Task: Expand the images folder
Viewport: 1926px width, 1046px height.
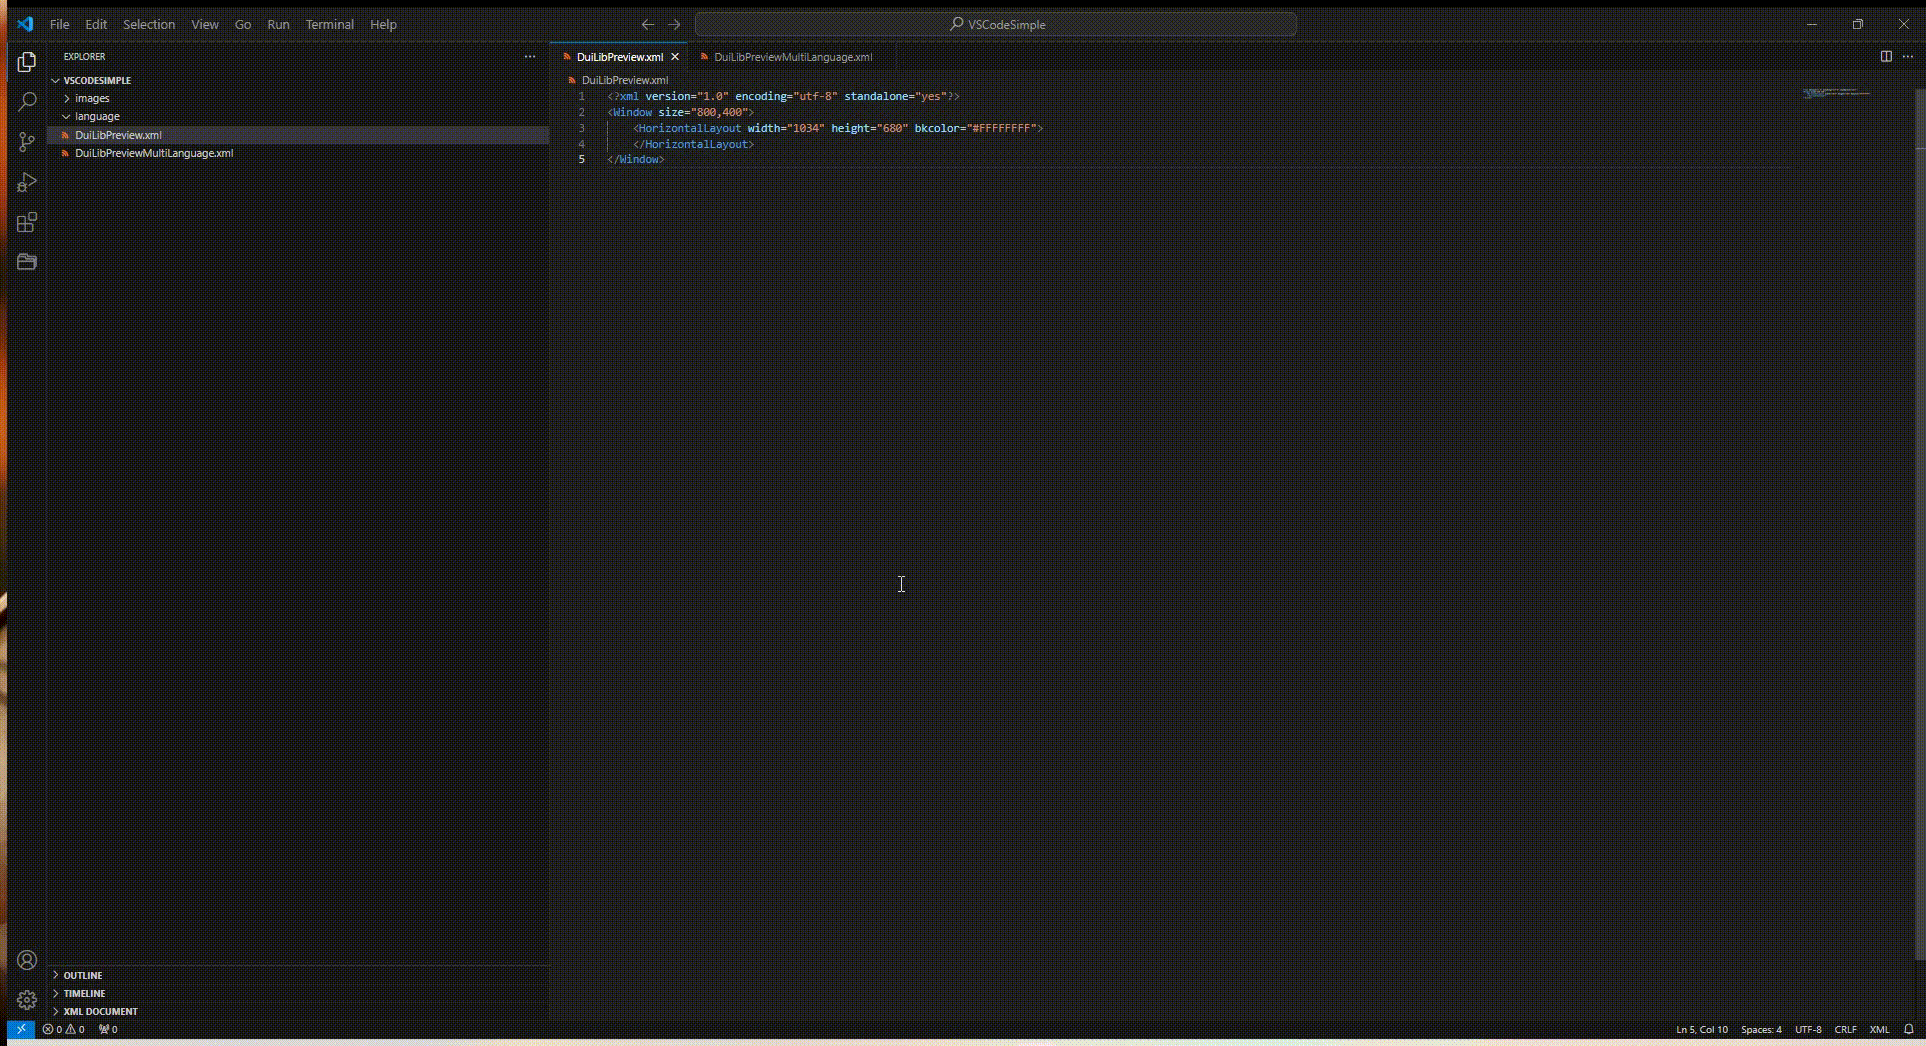Action: pyautogui.click(x=90, y=98)
